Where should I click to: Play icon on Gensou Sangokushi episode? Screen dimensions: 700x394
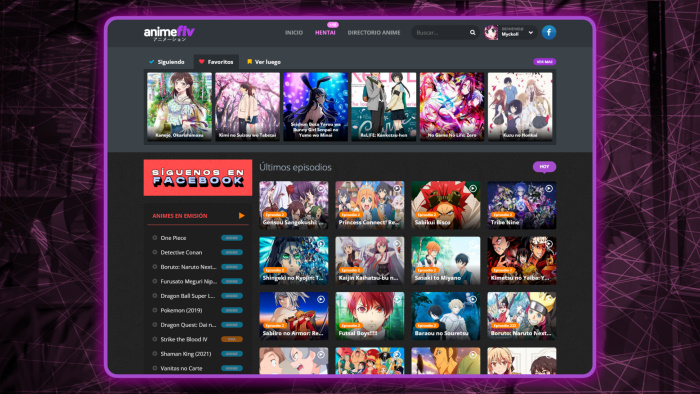point(321,189)
